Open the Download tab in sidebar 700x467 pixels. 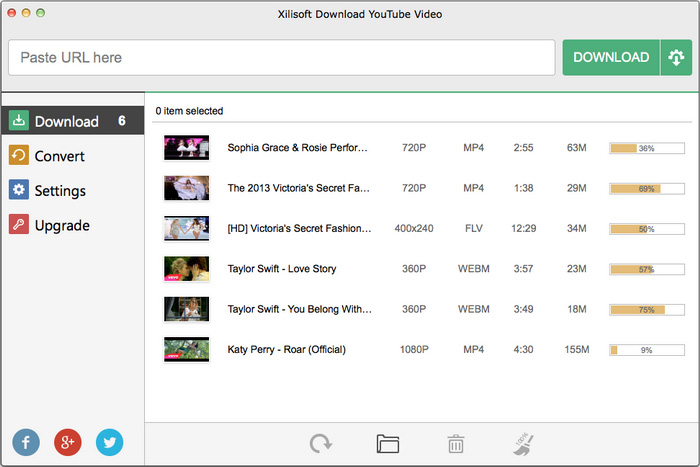pos(66,121)
